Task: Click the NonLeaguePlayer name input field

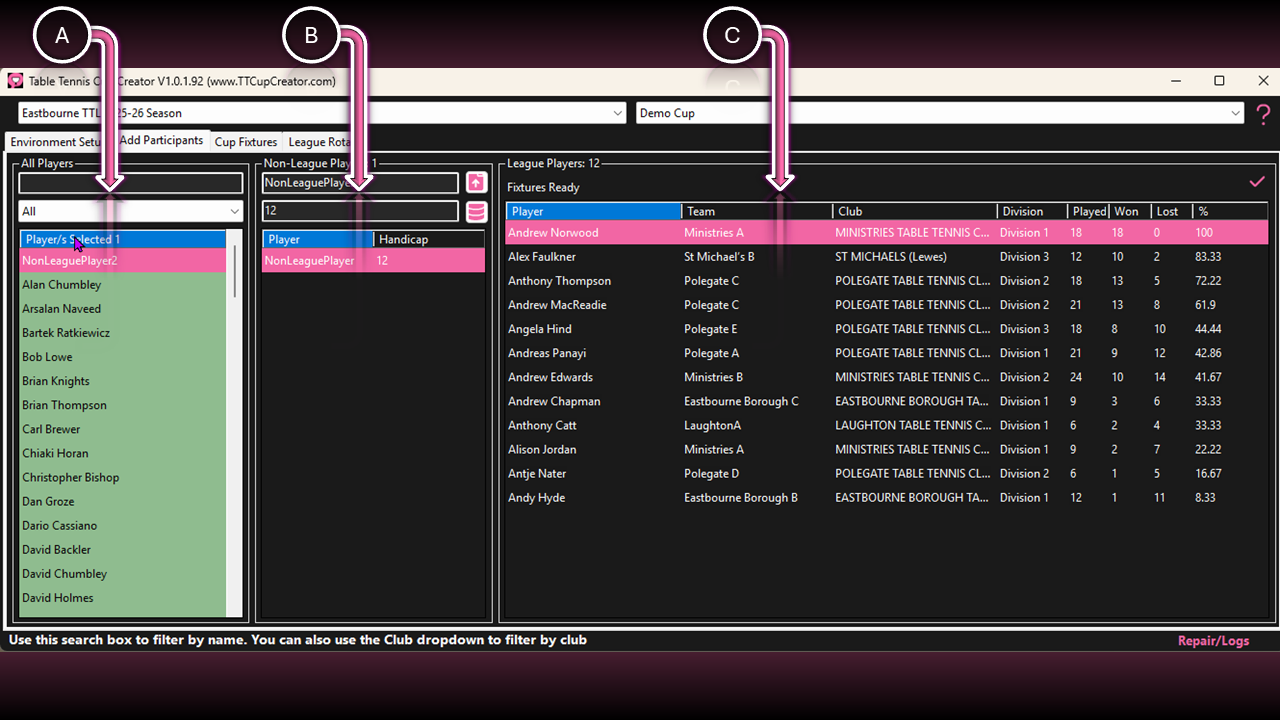Action: [x=360, y=183]
